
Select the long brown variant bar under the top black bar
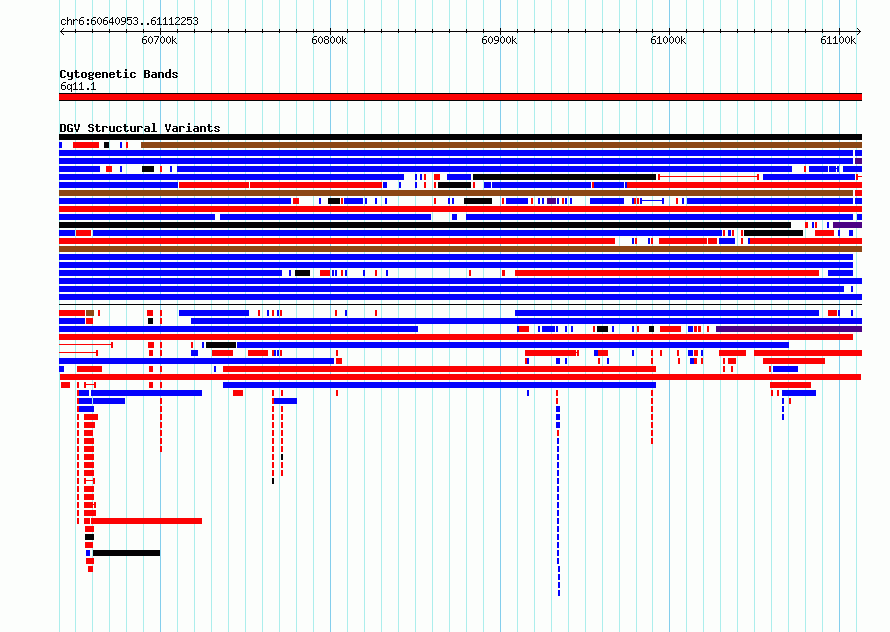point(501,145)
